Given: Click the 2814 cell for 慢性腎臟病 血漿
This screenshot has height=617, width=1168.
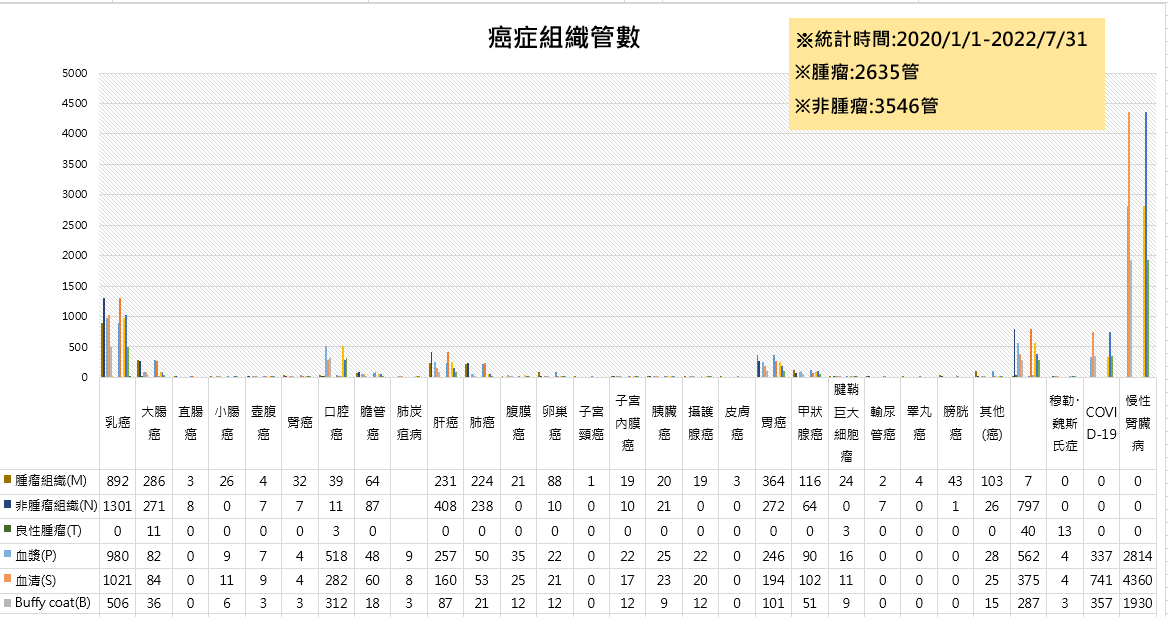Looking at the screenshot, I should 1137,556.
